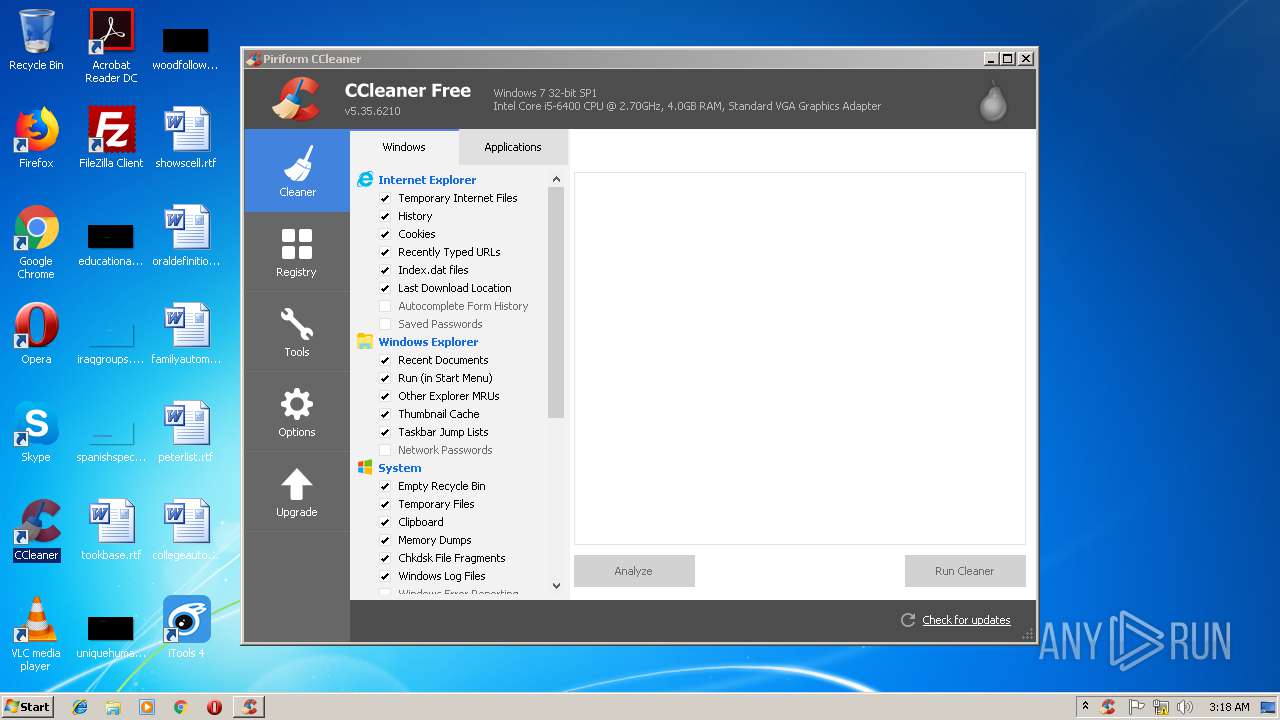Viewport: 1280px width, 720px height.
Task: Enable the Saved Passwords checkbox
Action: [x=385, y=324]
